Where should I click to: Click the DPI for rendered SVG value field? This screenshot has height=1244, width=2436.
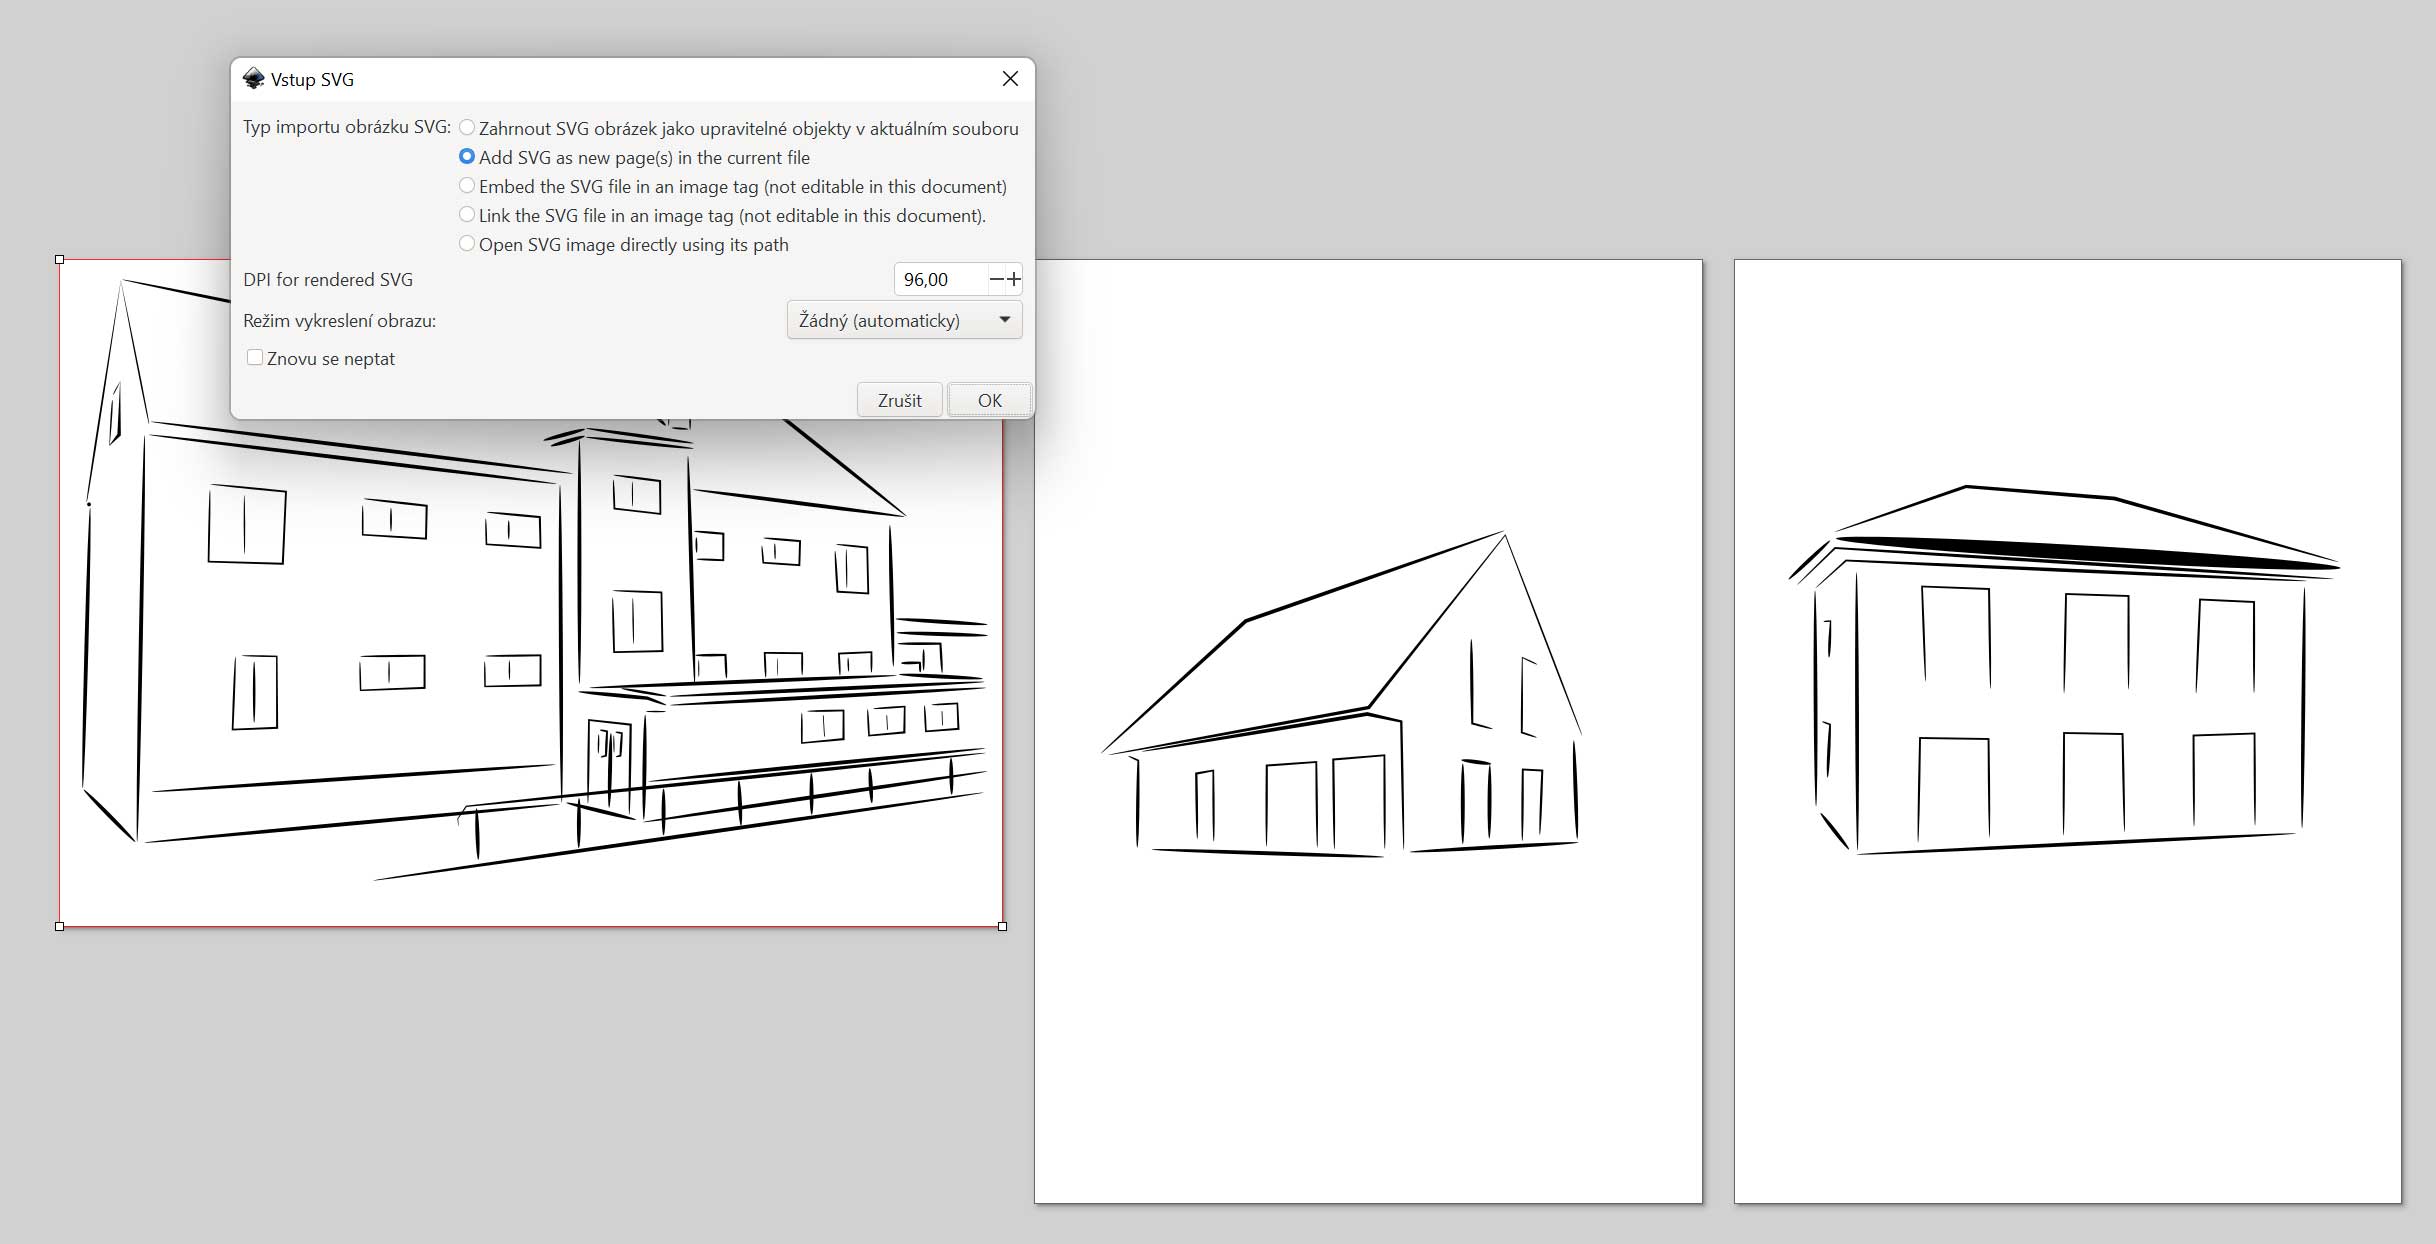click(939, 280)
